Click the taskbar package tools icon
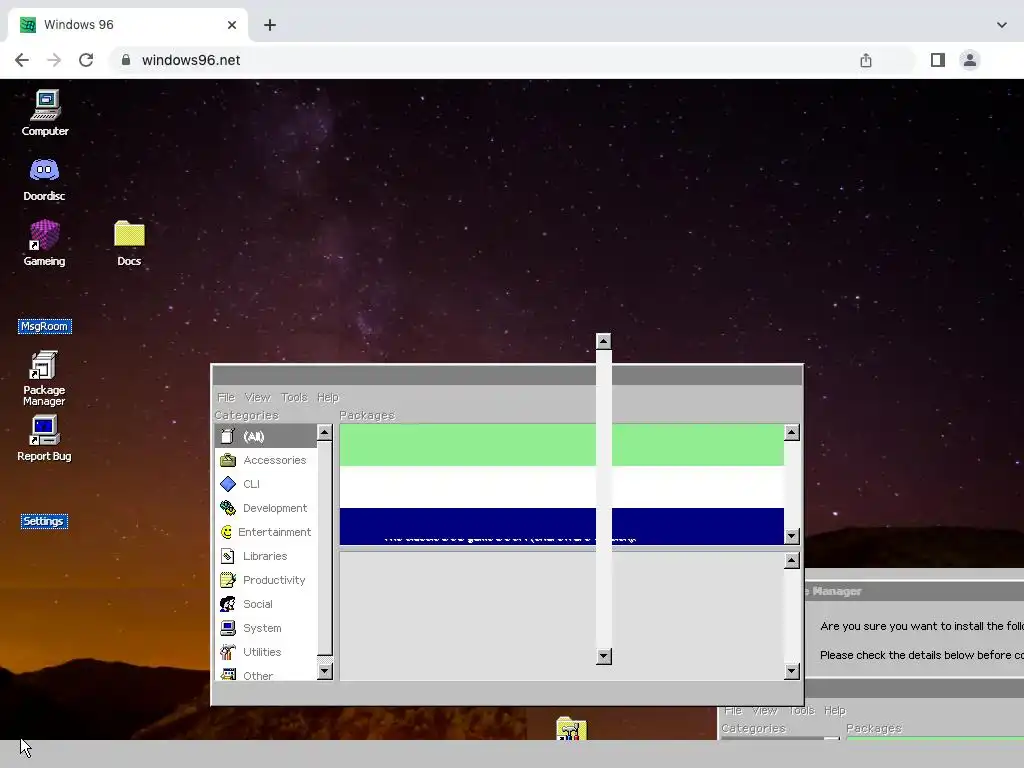 coord(571,729)
